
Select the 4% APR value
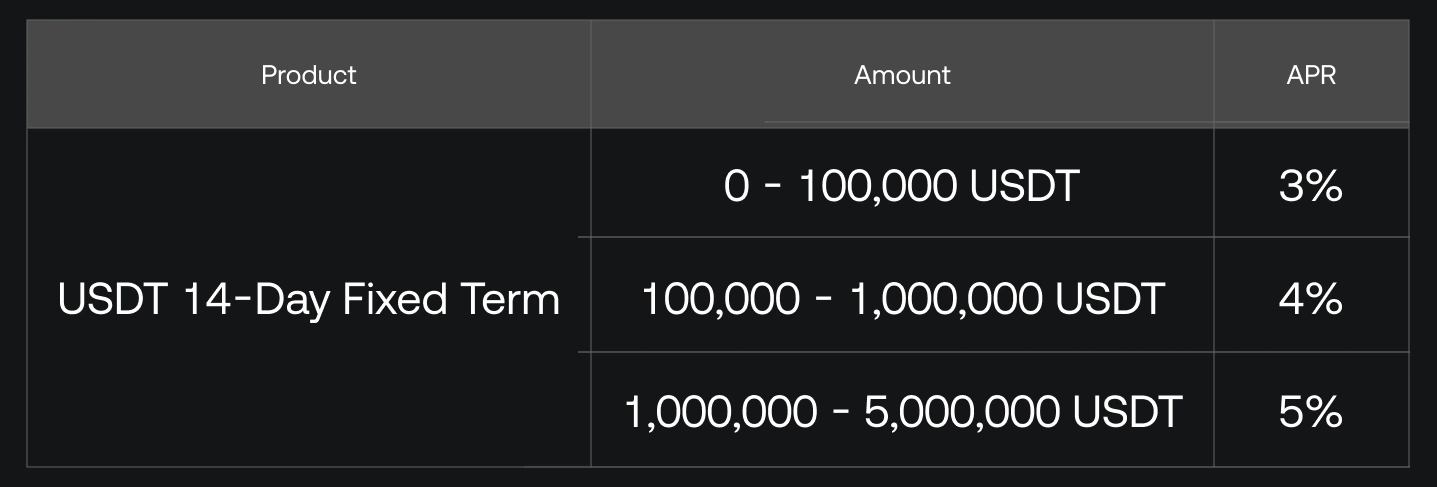coord(1311,299)
